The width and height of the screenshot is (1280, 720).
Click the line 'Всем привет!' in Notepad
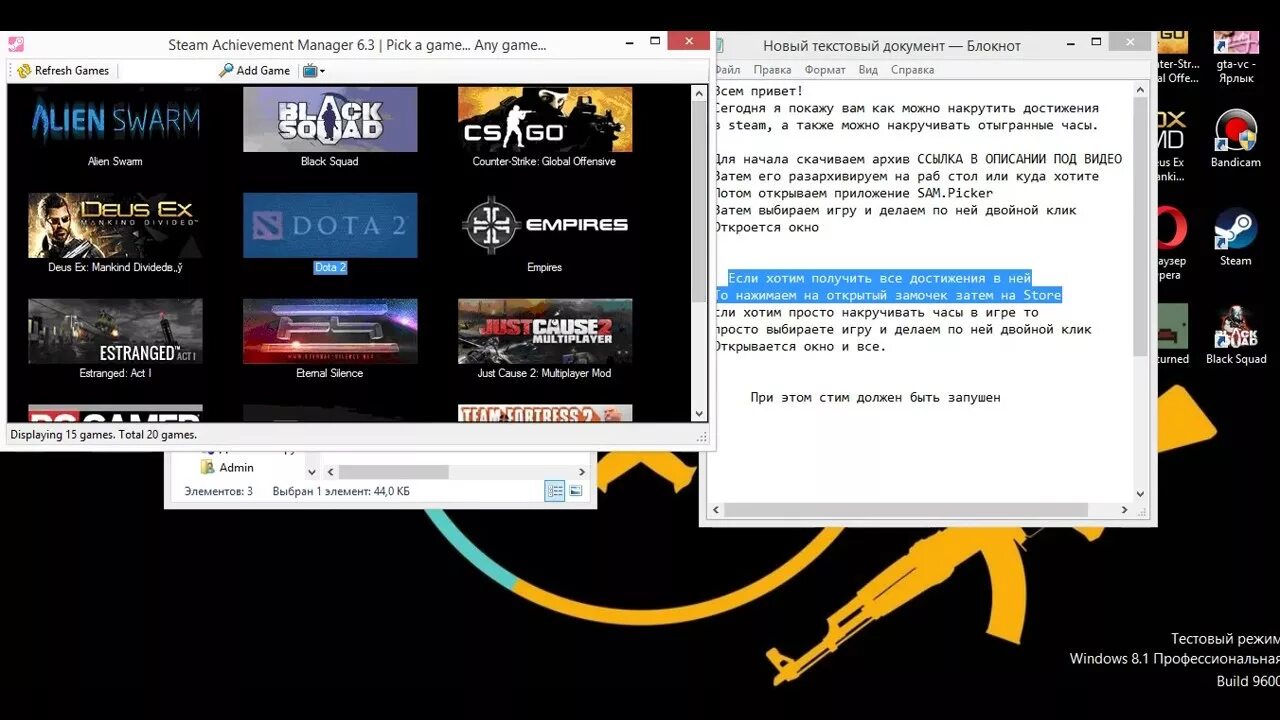tap(761, 91)
